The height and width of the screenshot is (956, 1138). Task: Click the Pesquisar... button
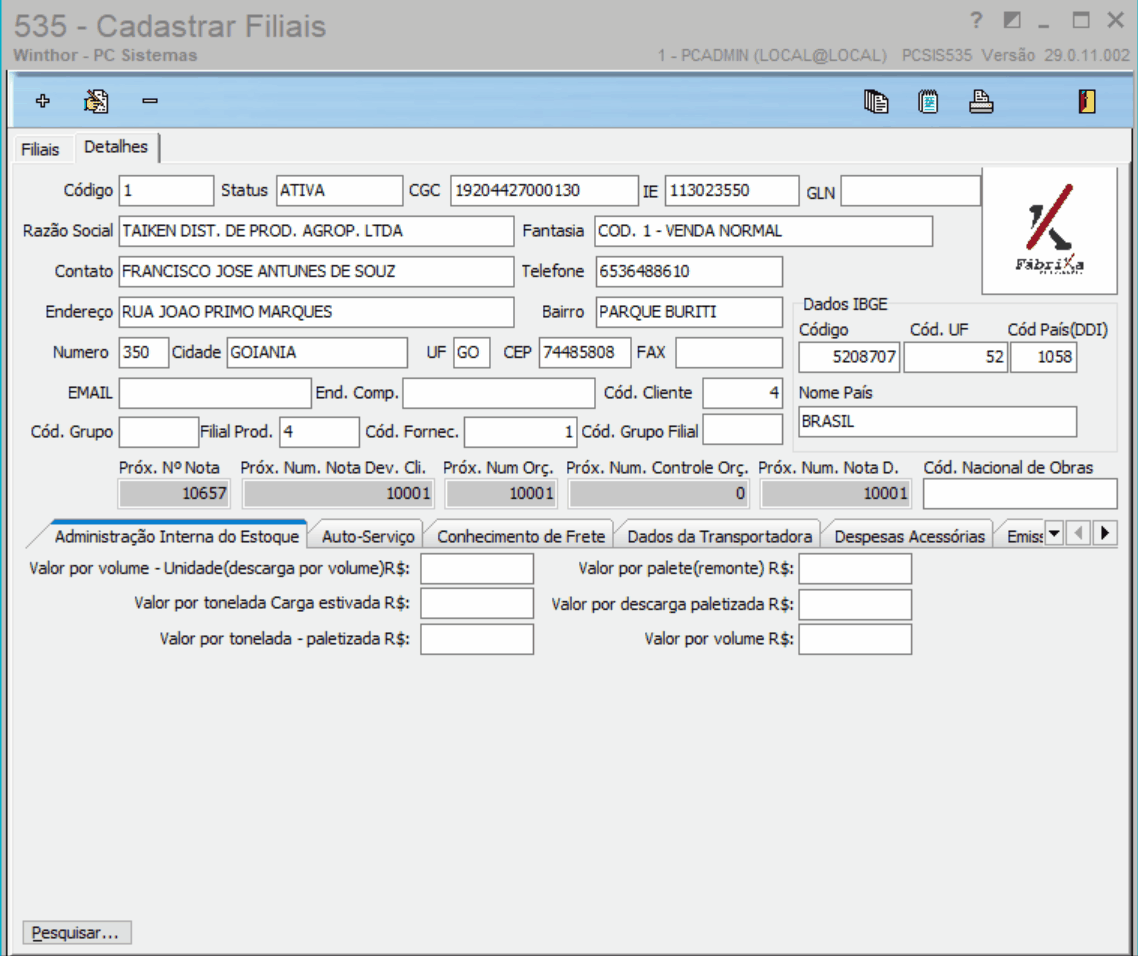(77, 933)
